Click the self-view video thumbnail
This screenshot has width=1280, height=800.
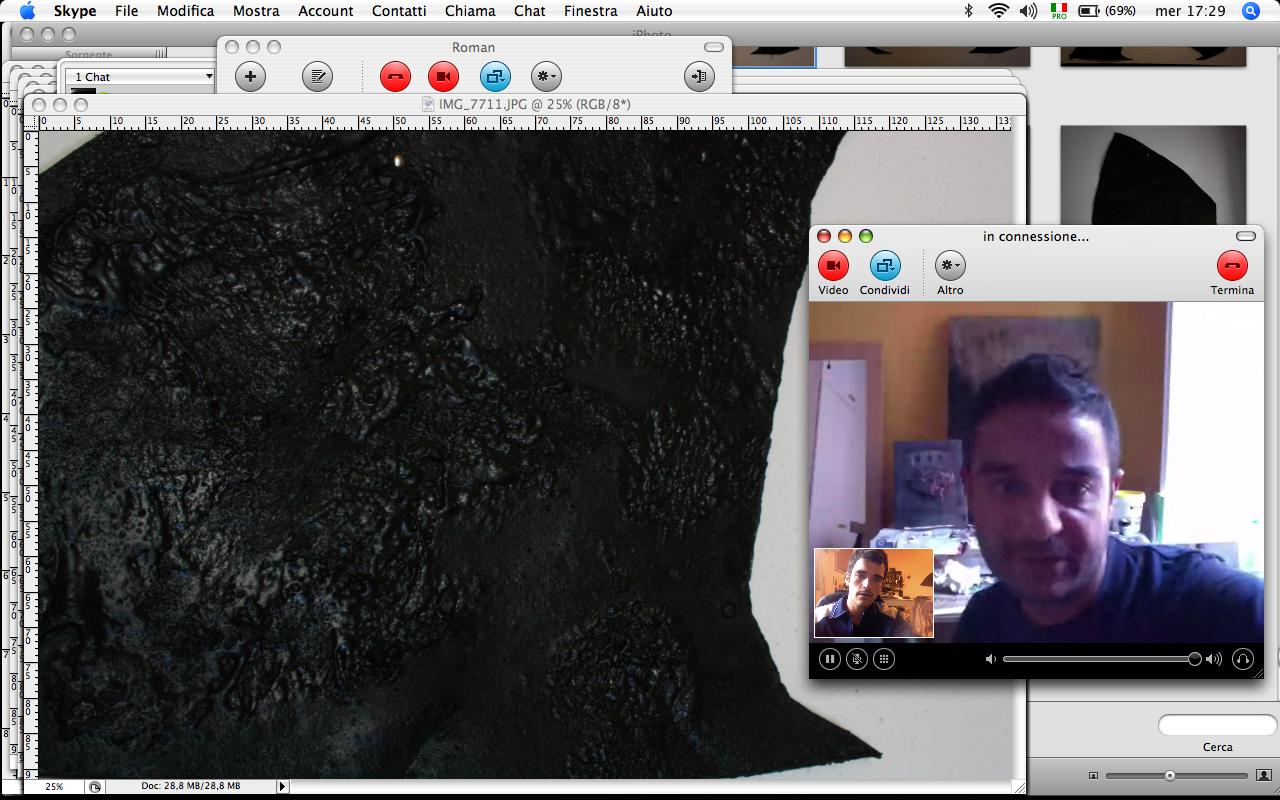(873, 593)
